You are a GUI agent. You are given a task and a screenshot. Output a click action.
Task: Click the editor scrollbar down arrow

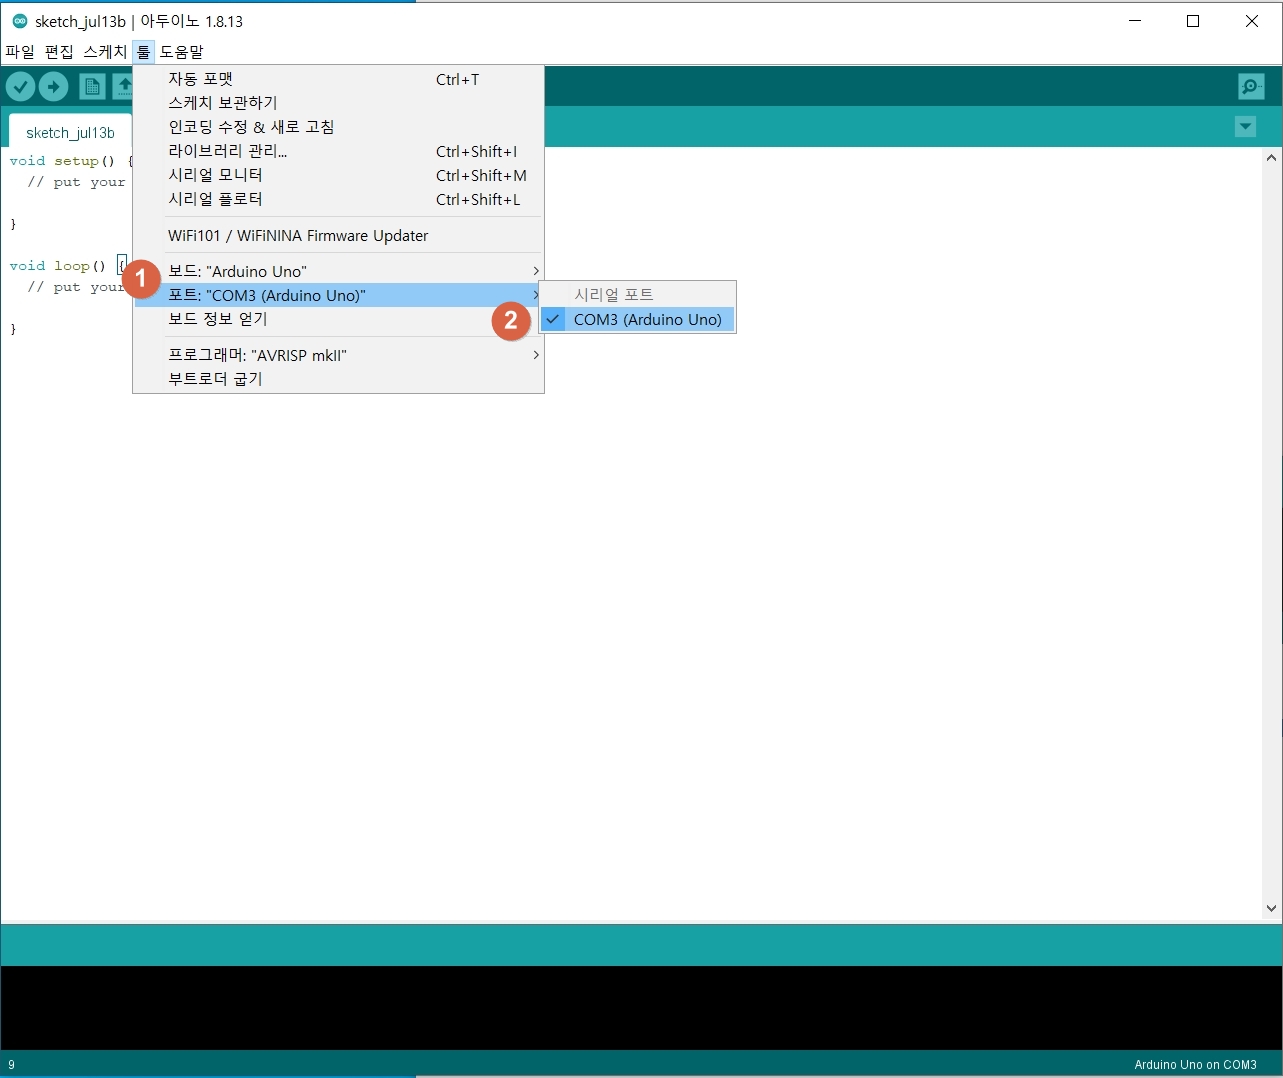point(1271,909)
